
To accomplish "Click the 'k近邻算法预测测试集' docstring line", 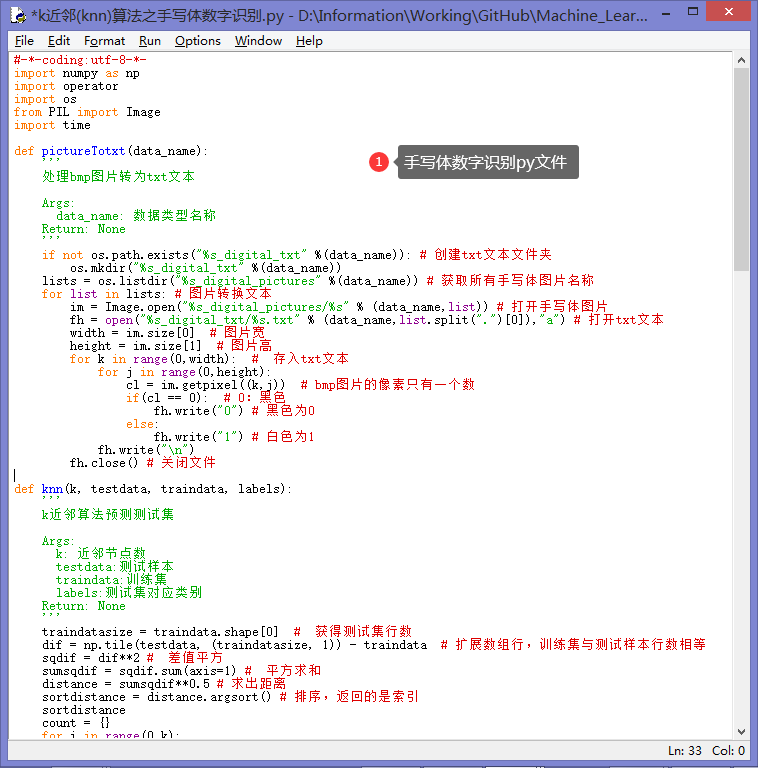I will pos(108,514).
